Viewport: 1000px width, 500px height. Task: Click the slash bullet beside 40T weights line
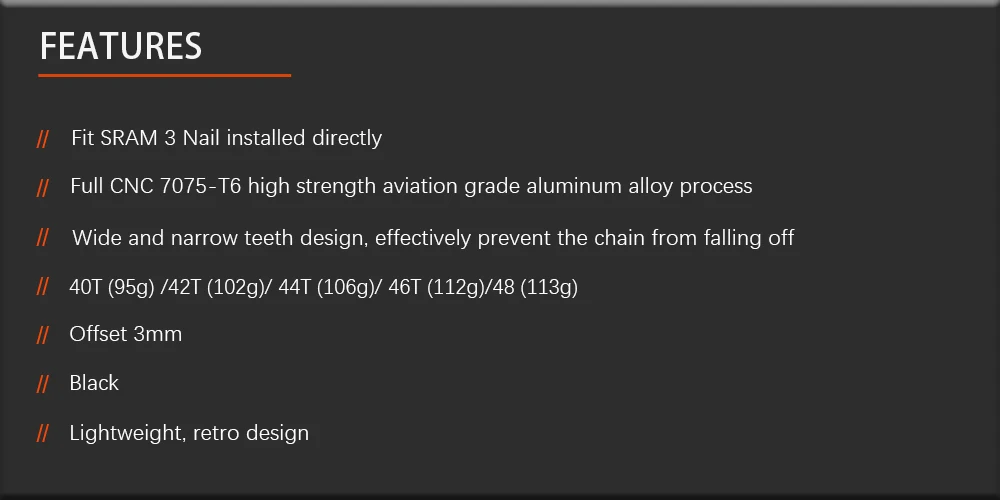(x=43, y=286)
